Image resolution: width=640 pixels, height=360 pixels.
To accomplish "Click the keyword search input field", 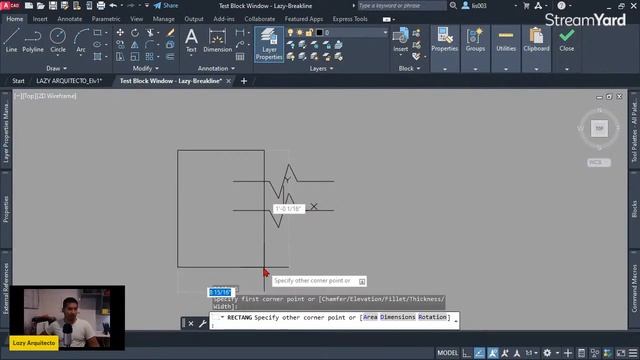I will point(402,6).
